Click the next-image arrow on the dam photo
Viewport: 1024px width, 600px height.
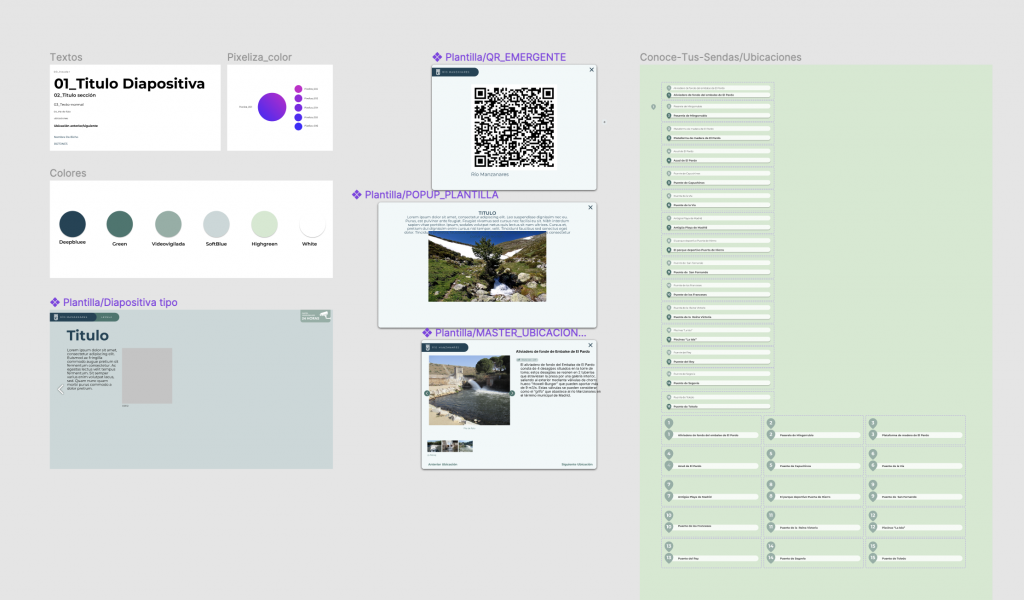click(513, 393)
